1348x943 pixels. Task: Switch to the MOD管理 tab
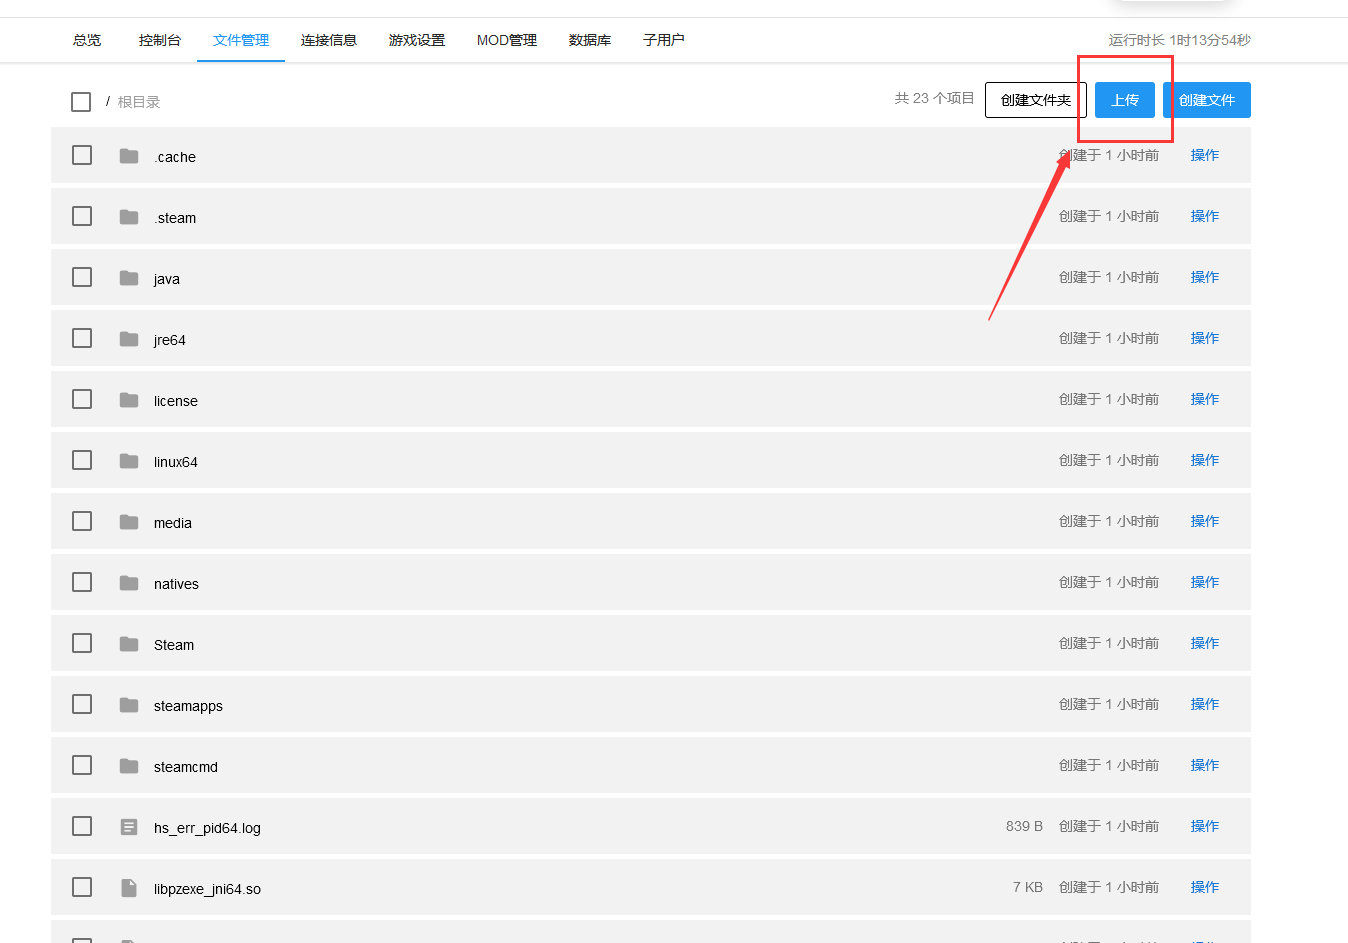click(507, 40)
